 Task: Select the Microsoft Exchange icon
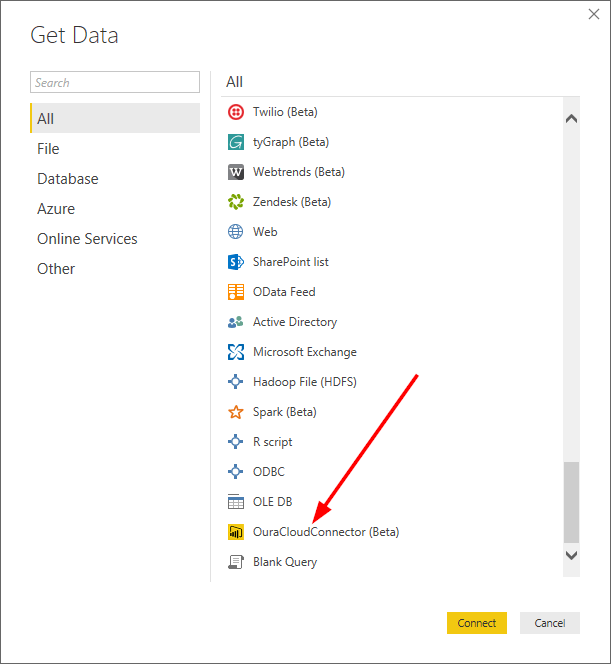coord(235,352)
